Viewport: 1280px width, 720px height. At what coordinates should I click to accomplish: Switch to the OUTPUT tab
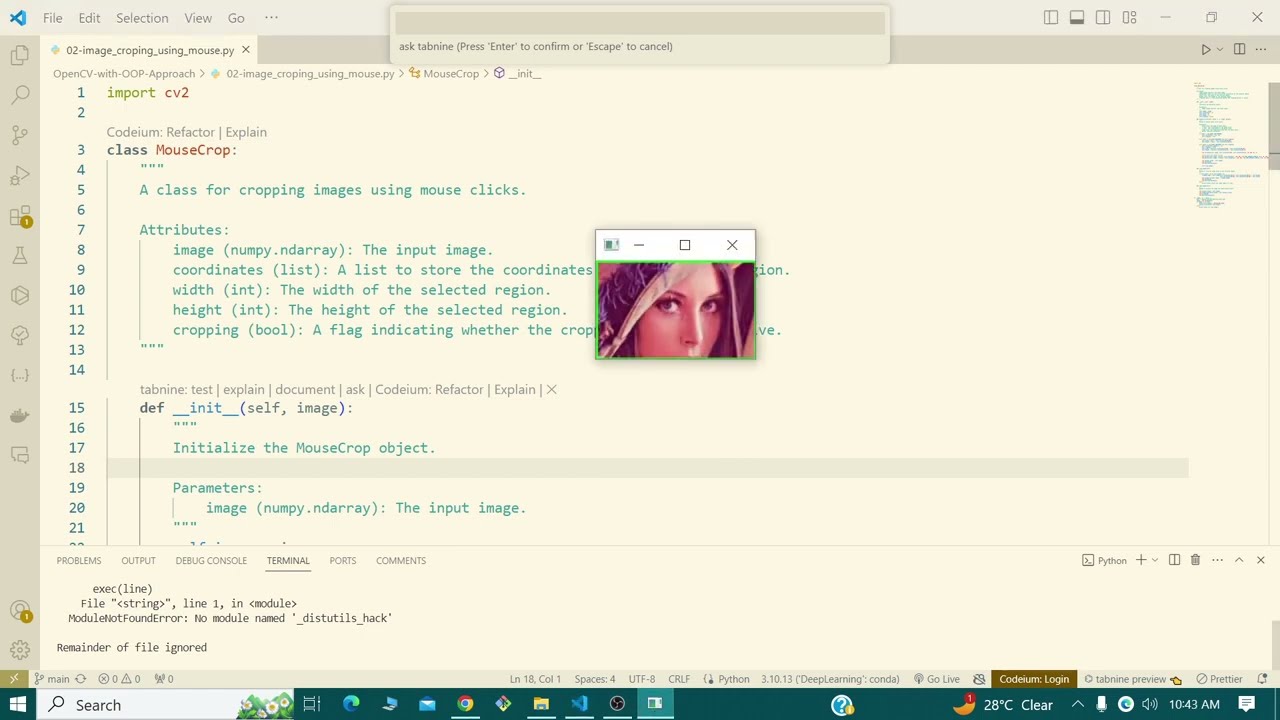coord(138,560)
